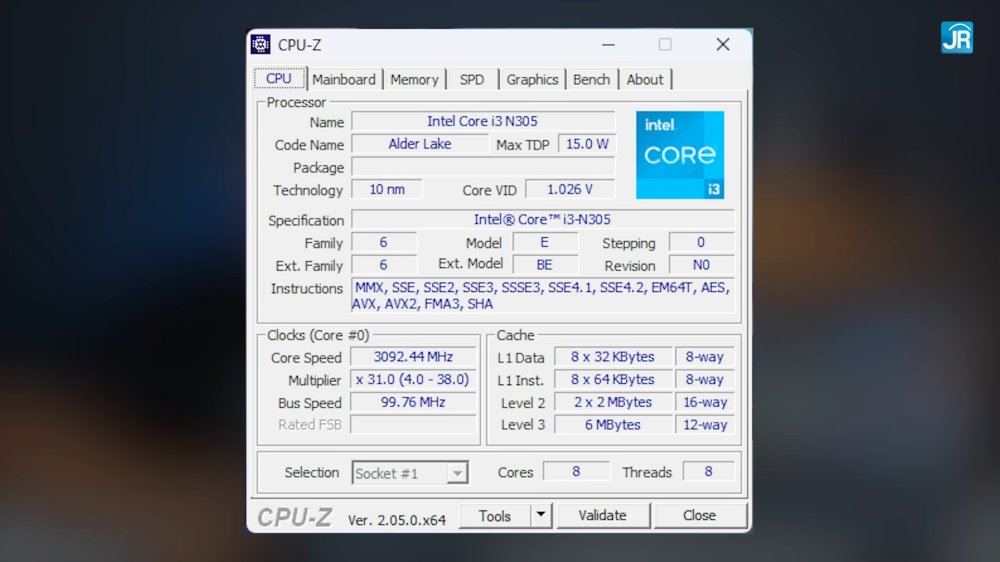Image resolution: width=1000 pixels, height=562 pixels.
Task: Click the Level 2 value 2 x 2 MBytes
Action: click(613, 402)
